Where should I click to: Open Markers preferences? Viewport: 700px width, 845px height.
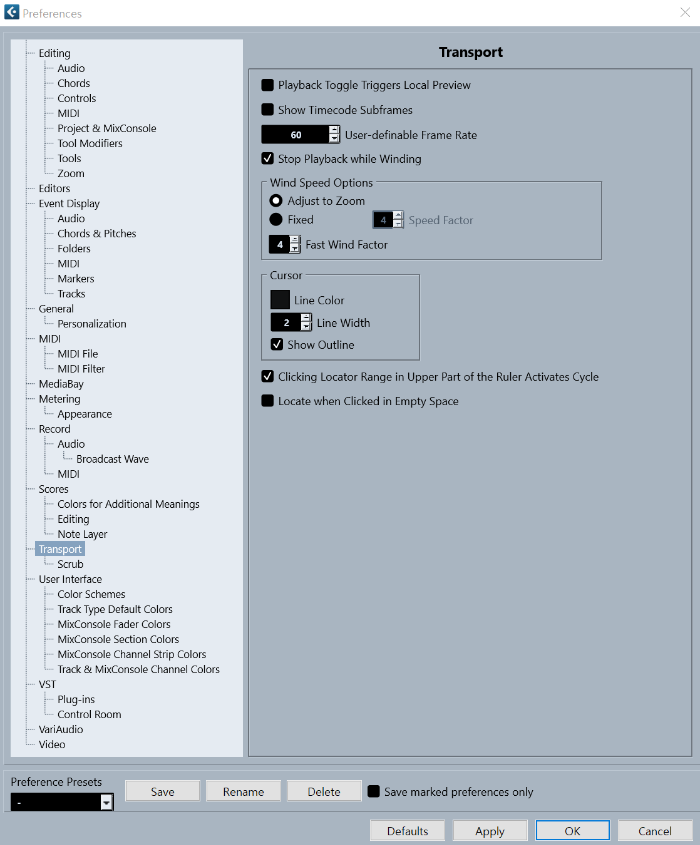(76, 279)
